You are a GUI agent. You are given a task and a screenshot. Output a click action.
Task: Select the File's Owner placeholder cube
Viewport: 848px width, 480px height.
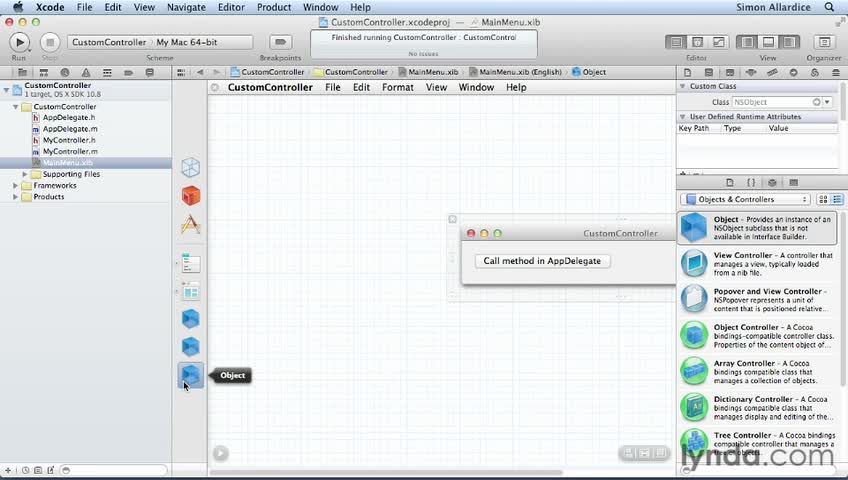[x=190, y=168]
